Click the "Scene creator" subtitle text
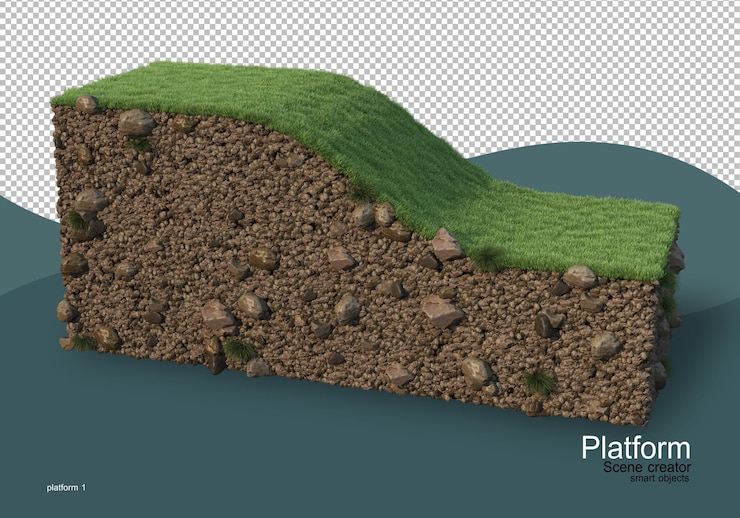740x518 pixels. pyautogui.click(x=647, y=468)
